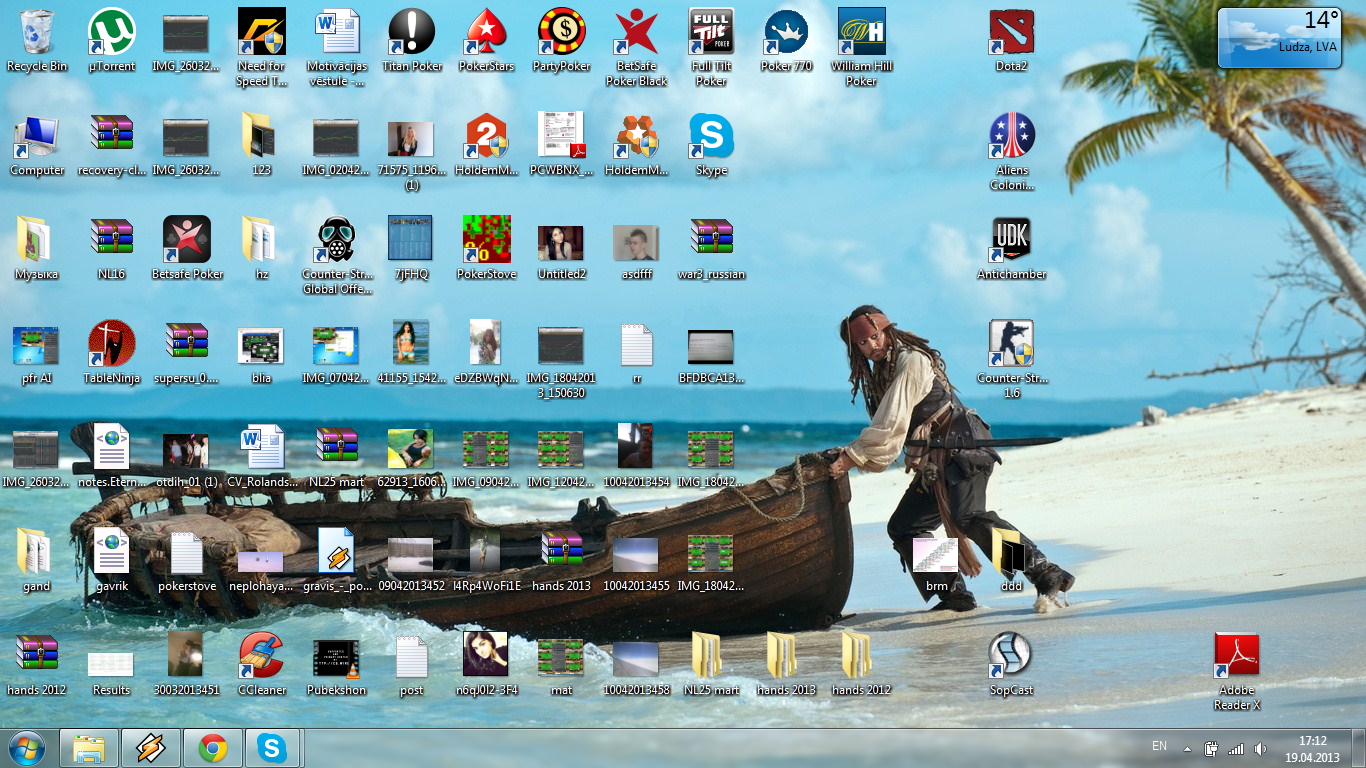Open the volume speaker tray icon
The height and width of the screenshot is (768, 1366).
[x=1260, y=748]
